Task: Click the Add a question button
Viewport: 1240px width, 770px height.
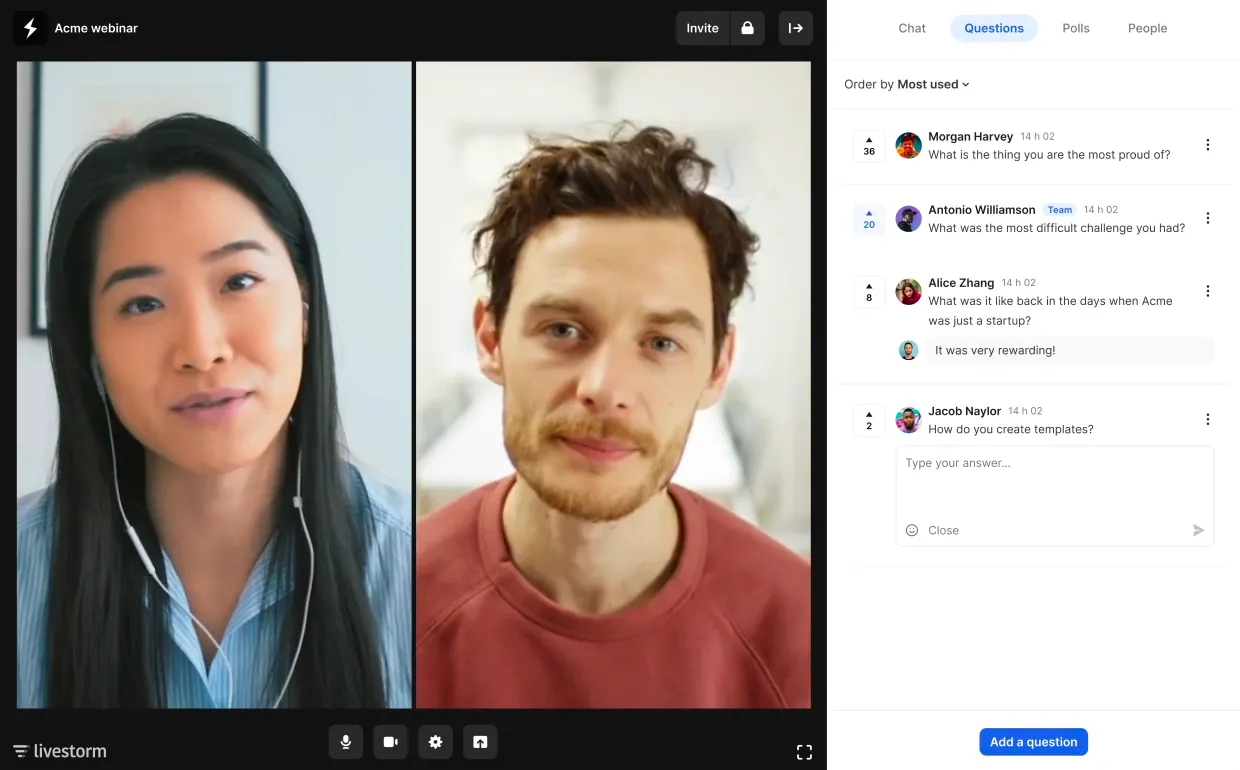Action: [1033, 742]
